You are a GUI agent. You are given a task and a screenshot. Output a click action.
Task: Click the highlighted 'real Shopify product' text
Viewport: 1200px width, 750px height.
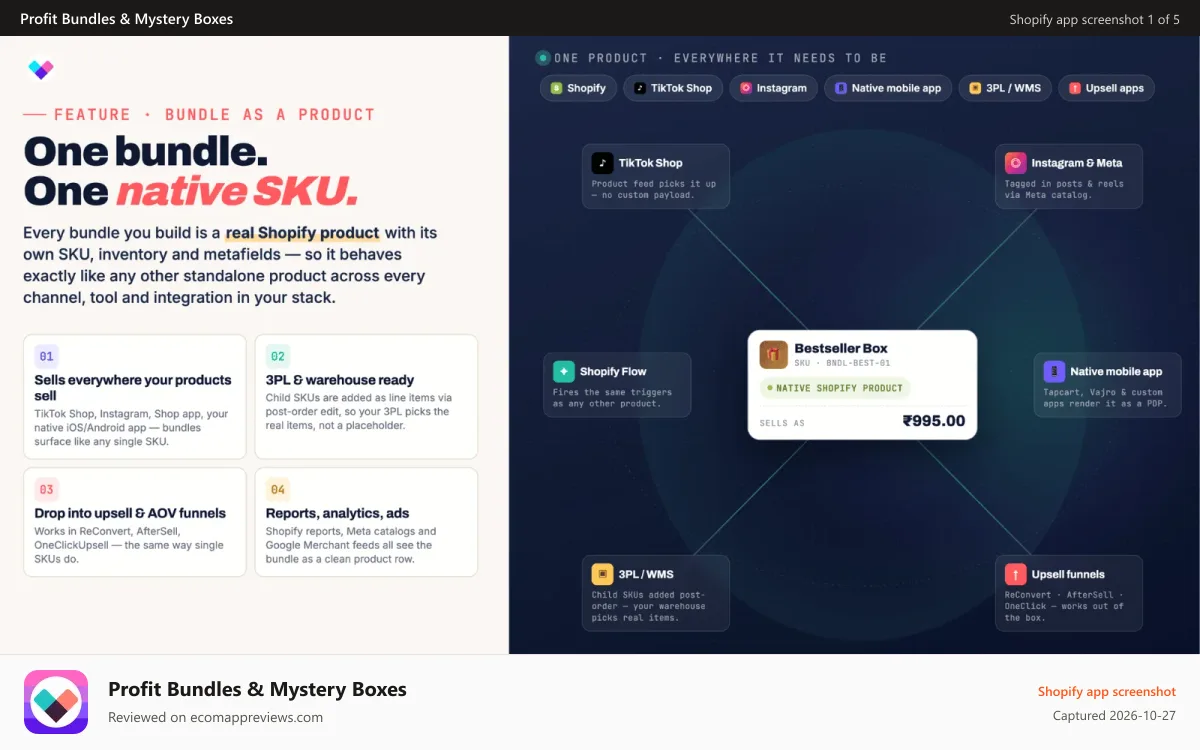[302, 233]
